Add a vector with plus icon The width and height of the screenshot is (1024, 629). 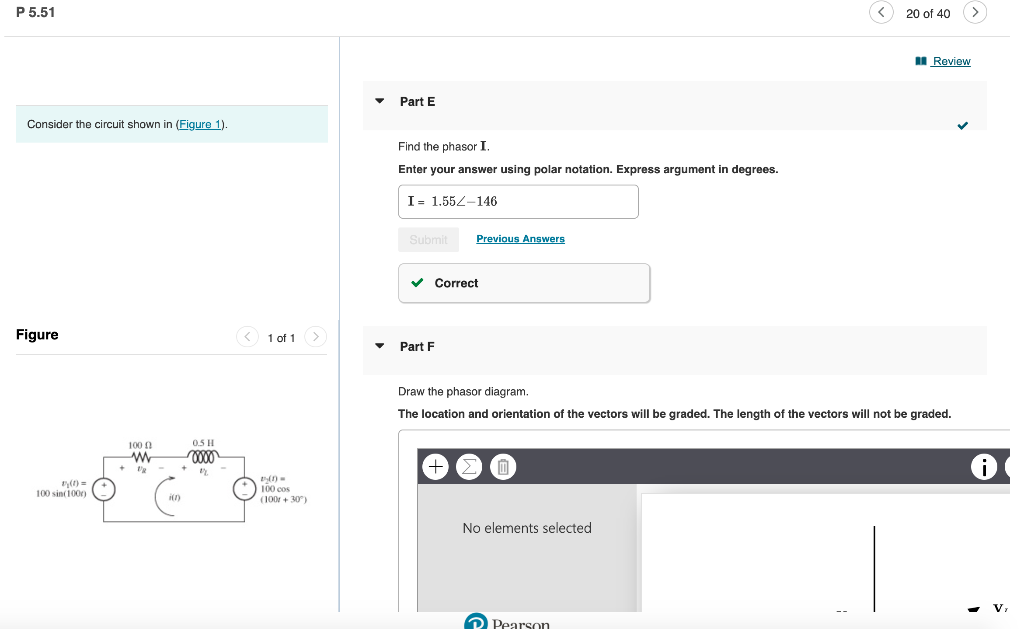[436, 466]
